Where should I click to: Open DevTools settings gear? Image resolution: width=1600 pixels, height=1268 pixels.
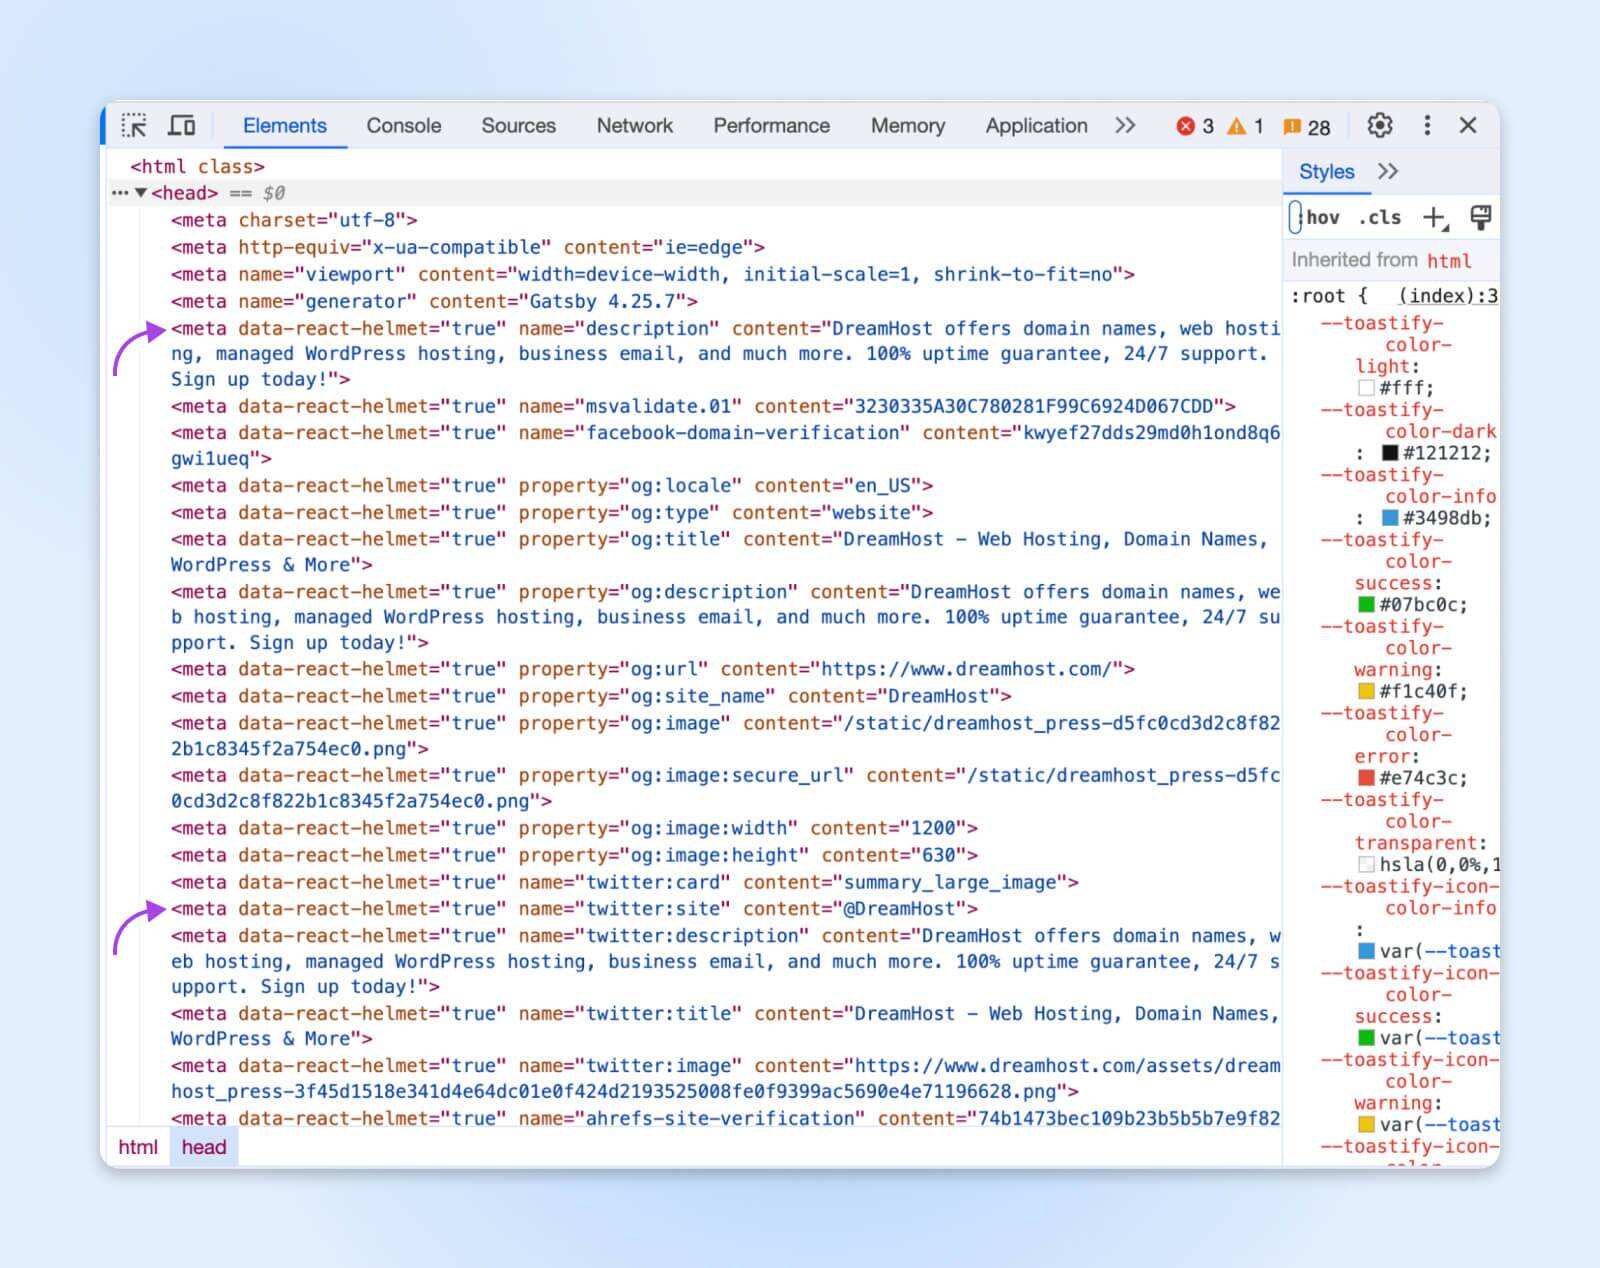[1379, 126]
